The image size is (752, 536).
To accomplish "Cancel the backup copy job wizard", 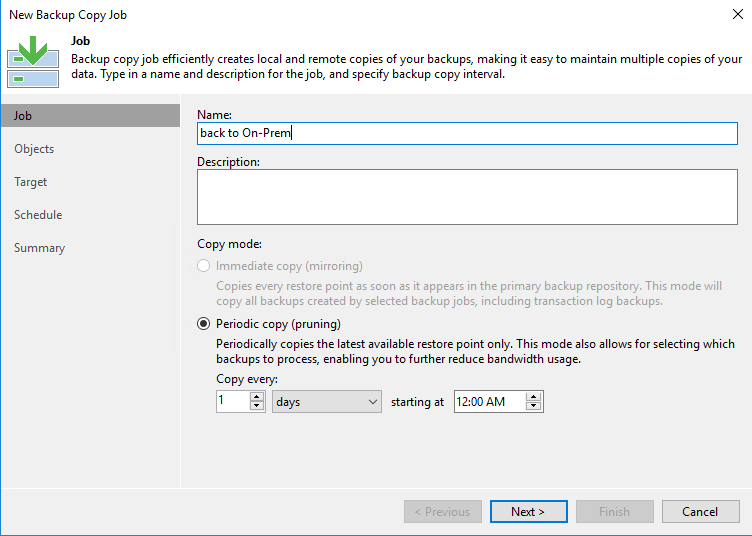I will (700, 511).
